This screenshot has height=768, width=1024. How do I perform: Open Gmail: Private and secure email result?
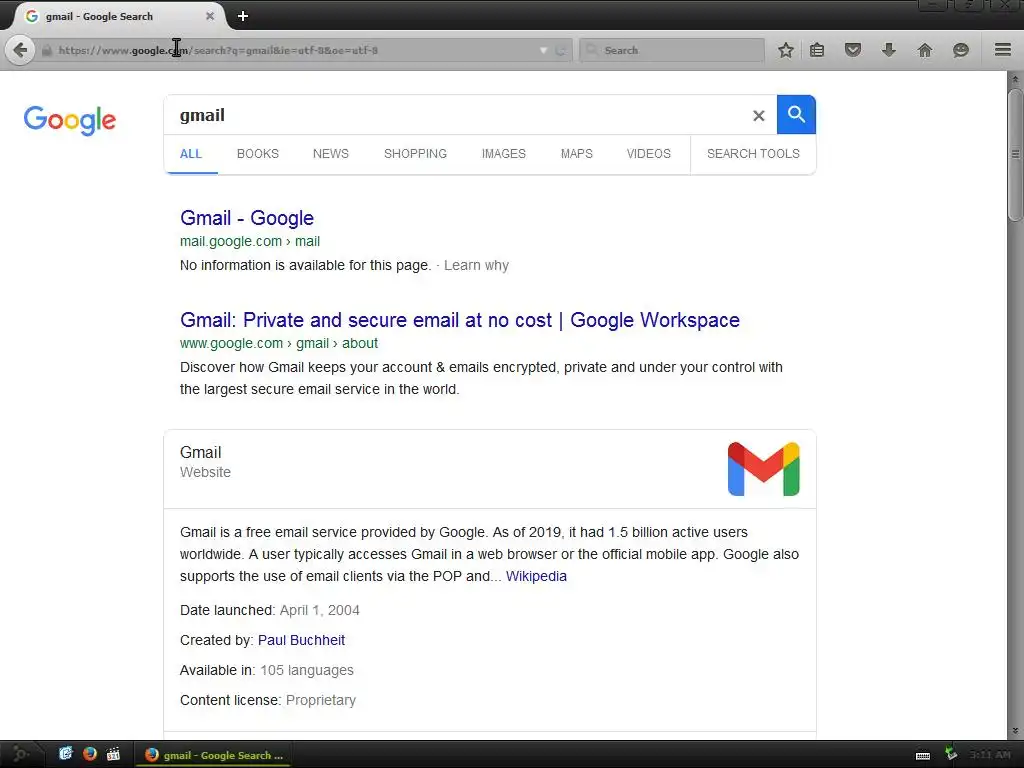click(460, 320)
